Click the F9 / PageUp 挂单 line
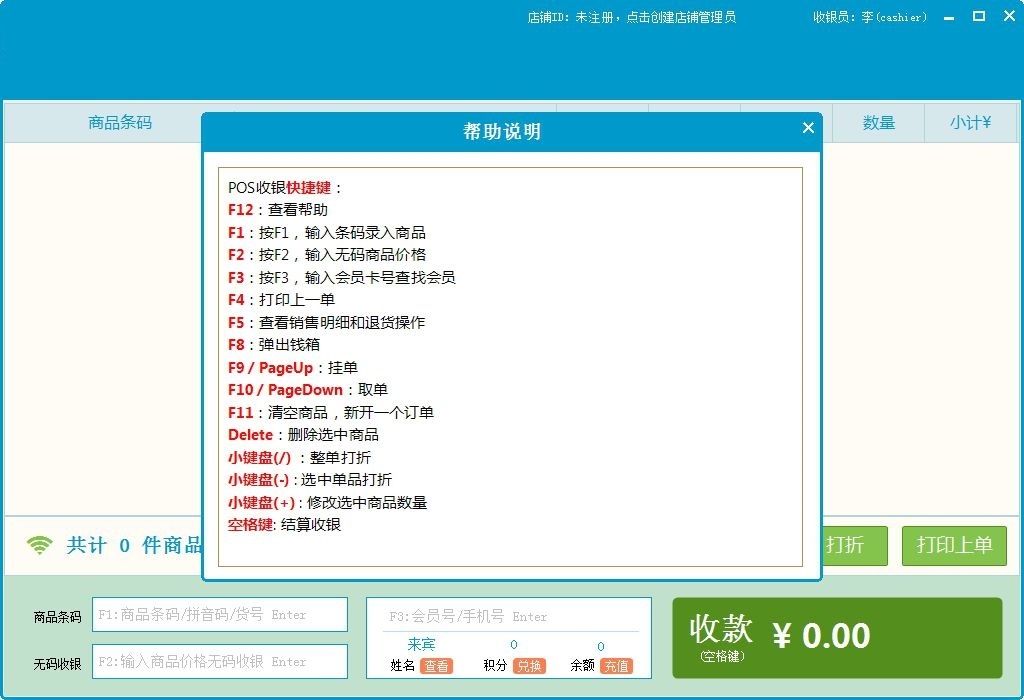 [293, 368]
